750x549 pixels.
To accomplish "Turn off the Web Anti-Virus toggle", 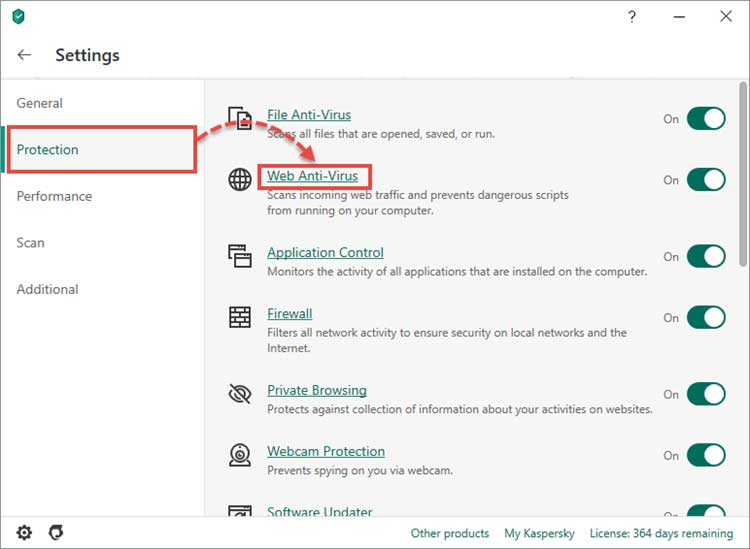I will pos(706,180).
